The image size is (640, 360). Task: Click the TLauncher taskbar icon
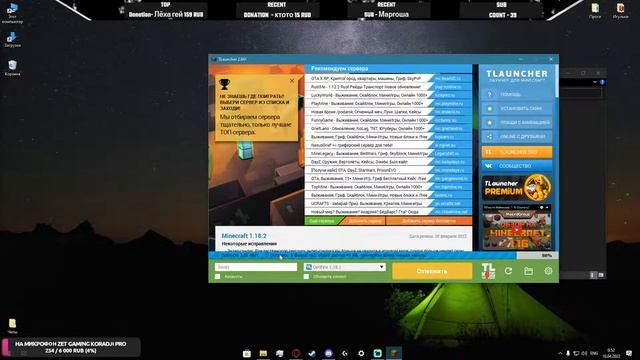tap(394, 353)
